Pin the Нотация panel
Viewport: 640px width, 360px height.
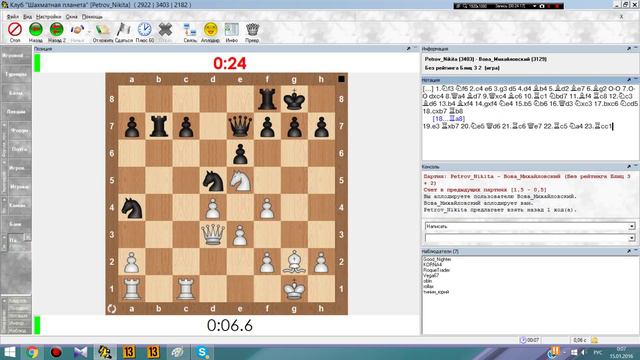click(x=629, y=80)
